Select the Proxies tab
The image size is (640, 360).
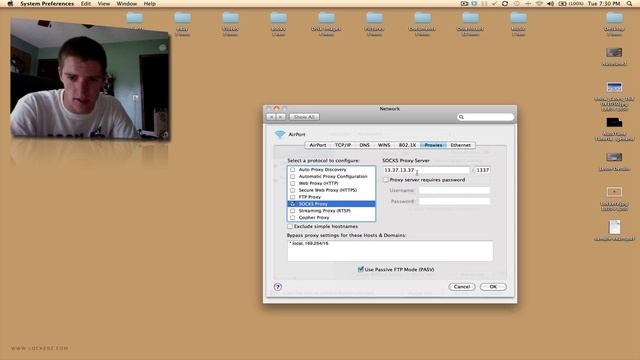(433, 145)
